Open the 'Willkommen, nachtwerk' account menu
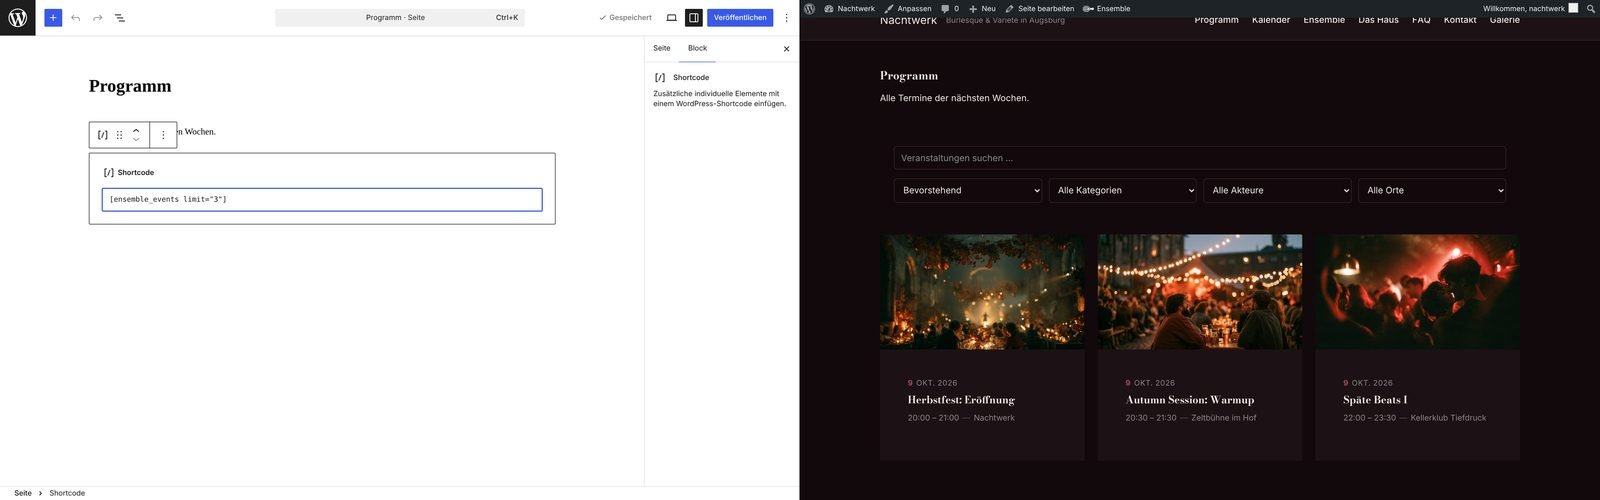This screenshot has width=1600, height=500. [x=1530, y=8]
